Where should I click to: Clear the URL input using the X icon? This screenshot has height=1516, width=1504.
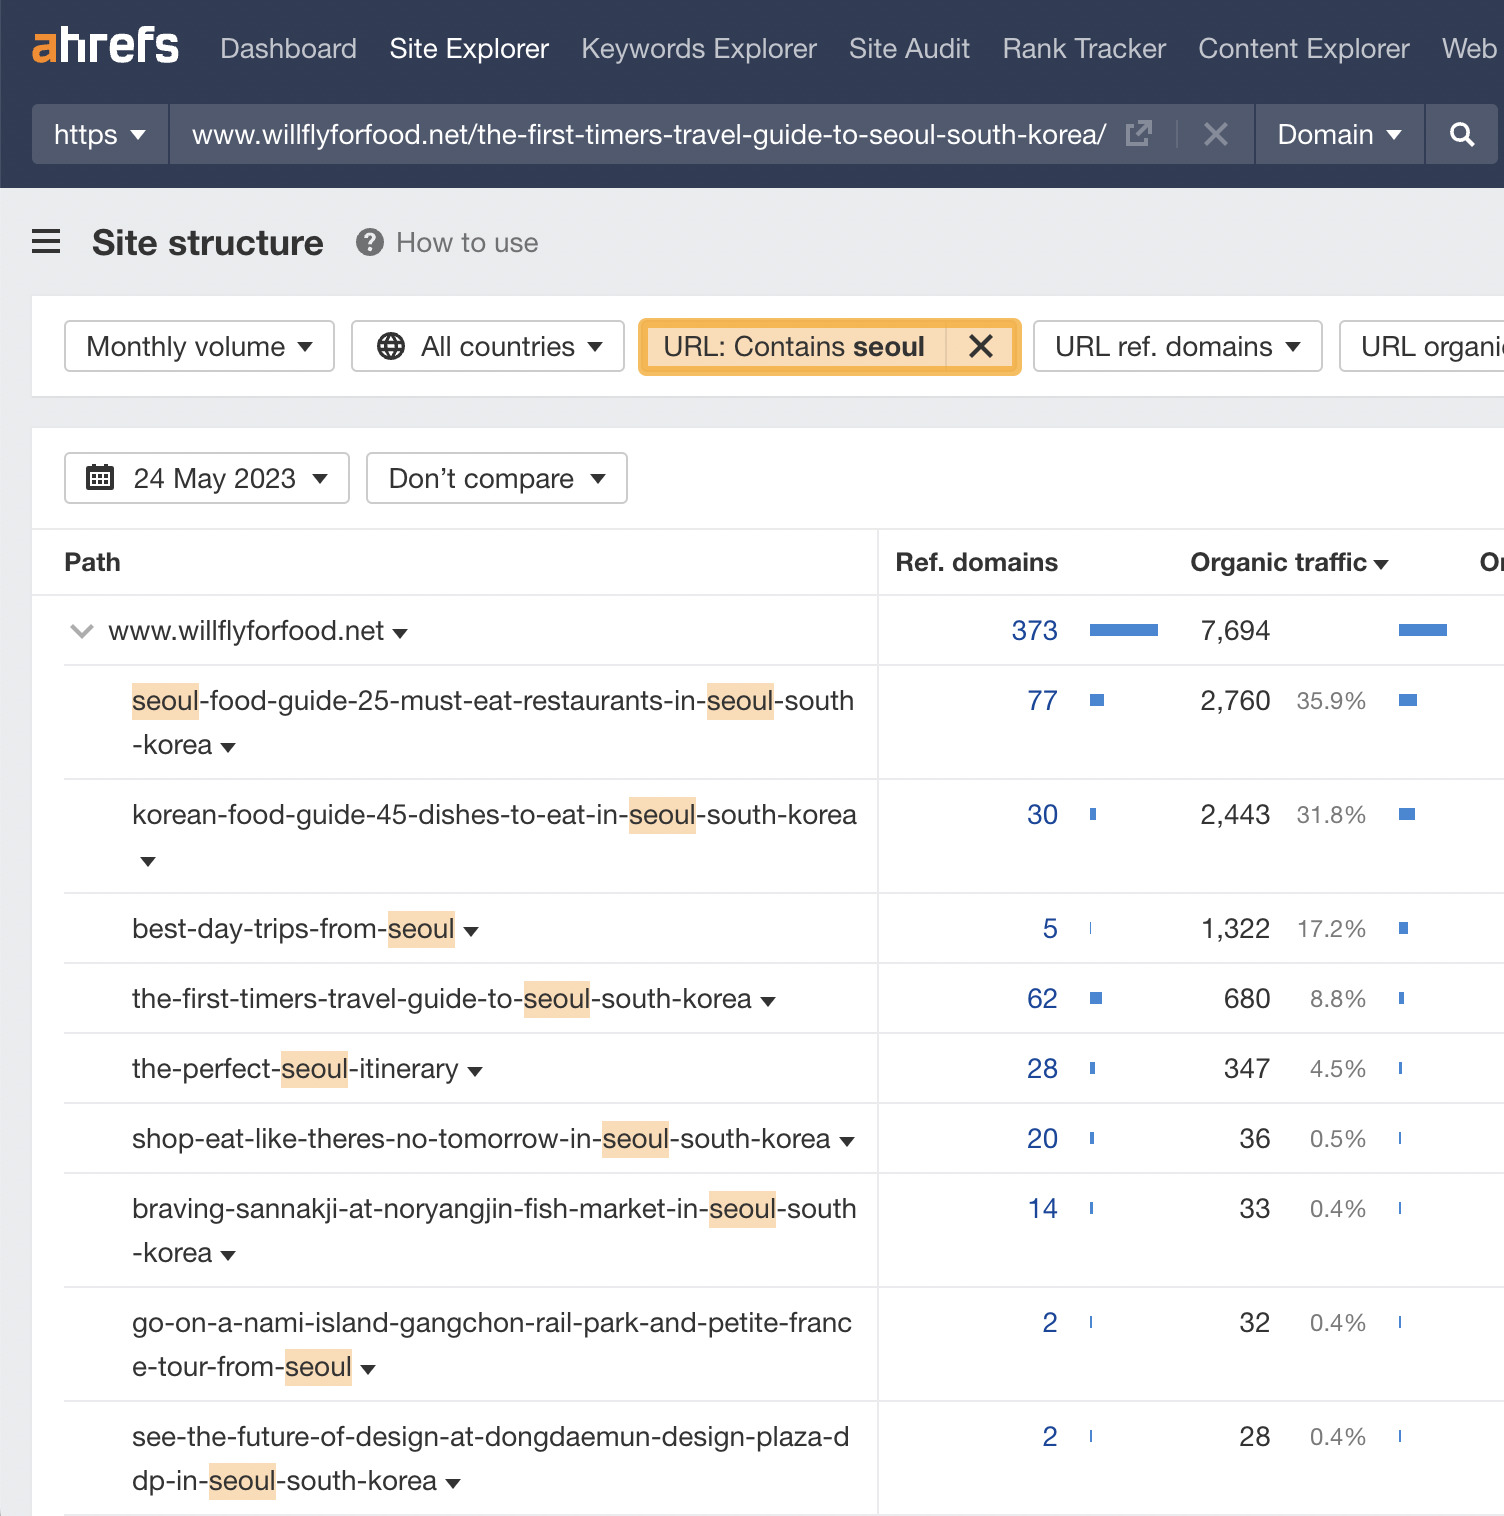[1215, 134]
